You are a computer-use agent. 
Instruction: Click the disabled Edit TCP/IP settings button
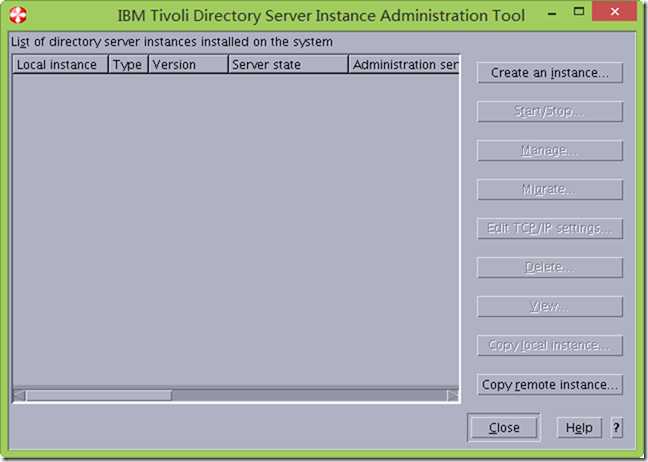pos(550,229)
